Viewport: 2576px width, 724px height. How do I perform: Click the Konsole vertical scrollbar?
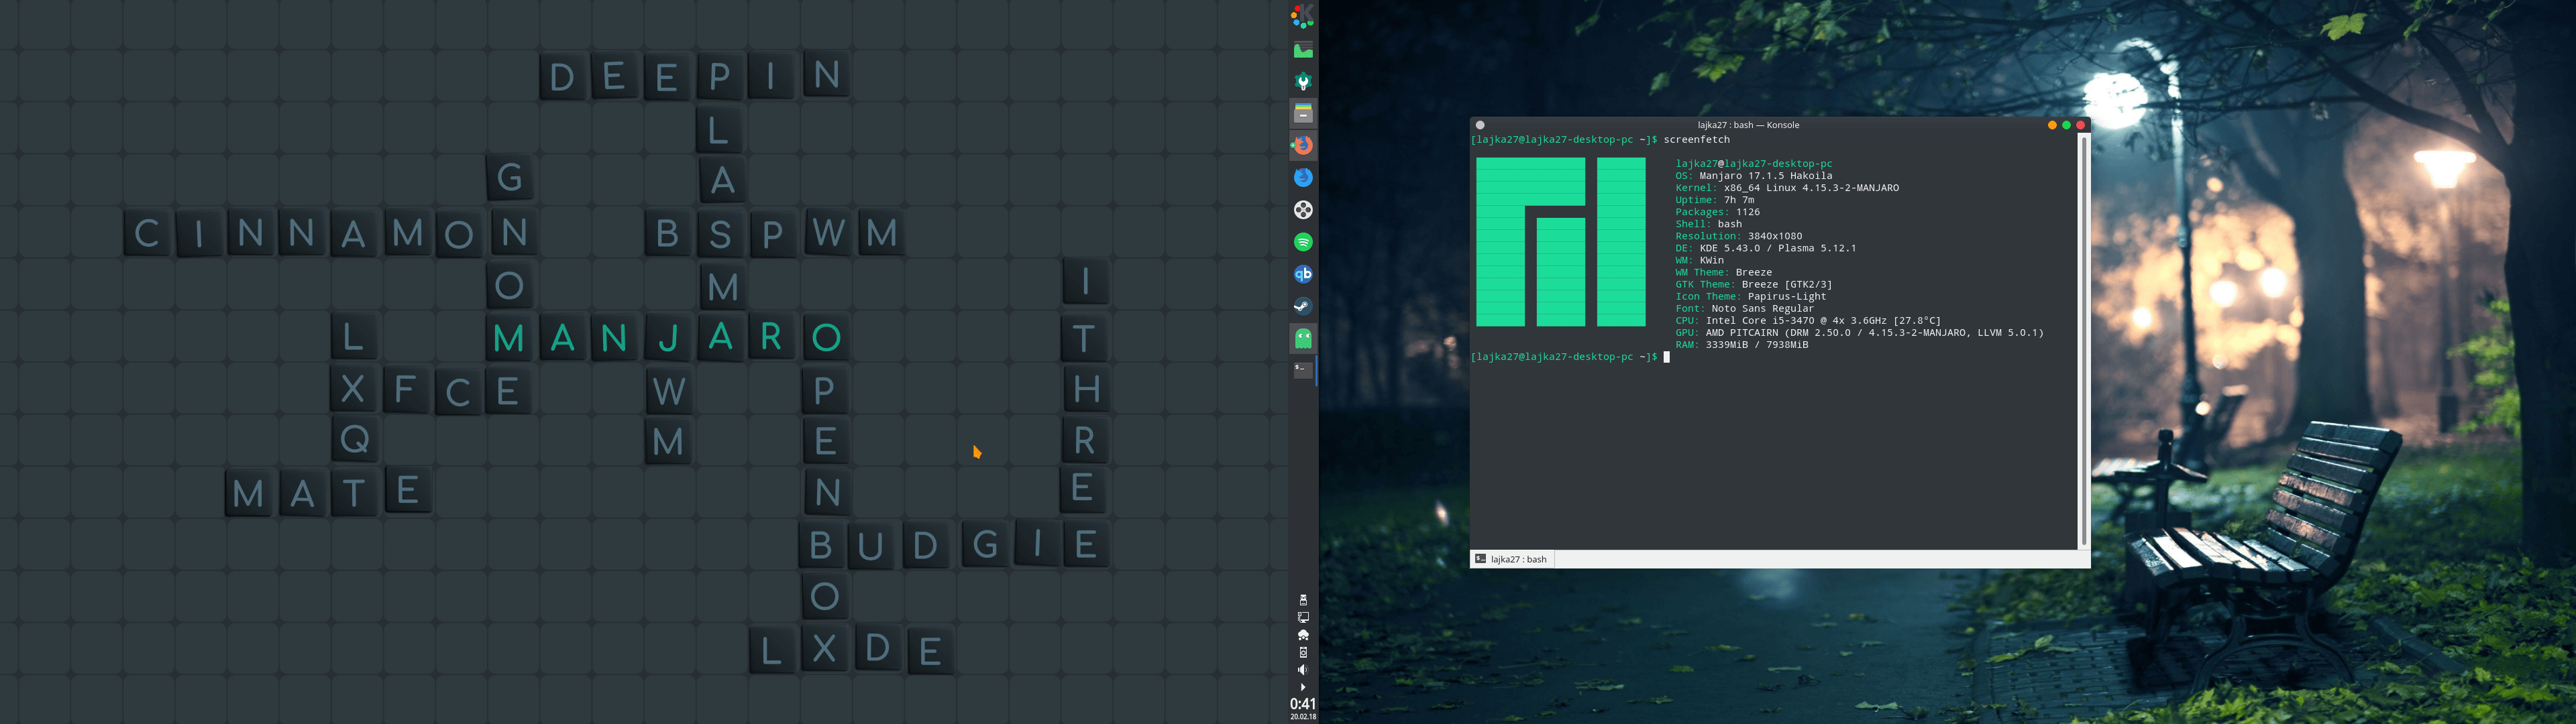[x=2084, y=340]
